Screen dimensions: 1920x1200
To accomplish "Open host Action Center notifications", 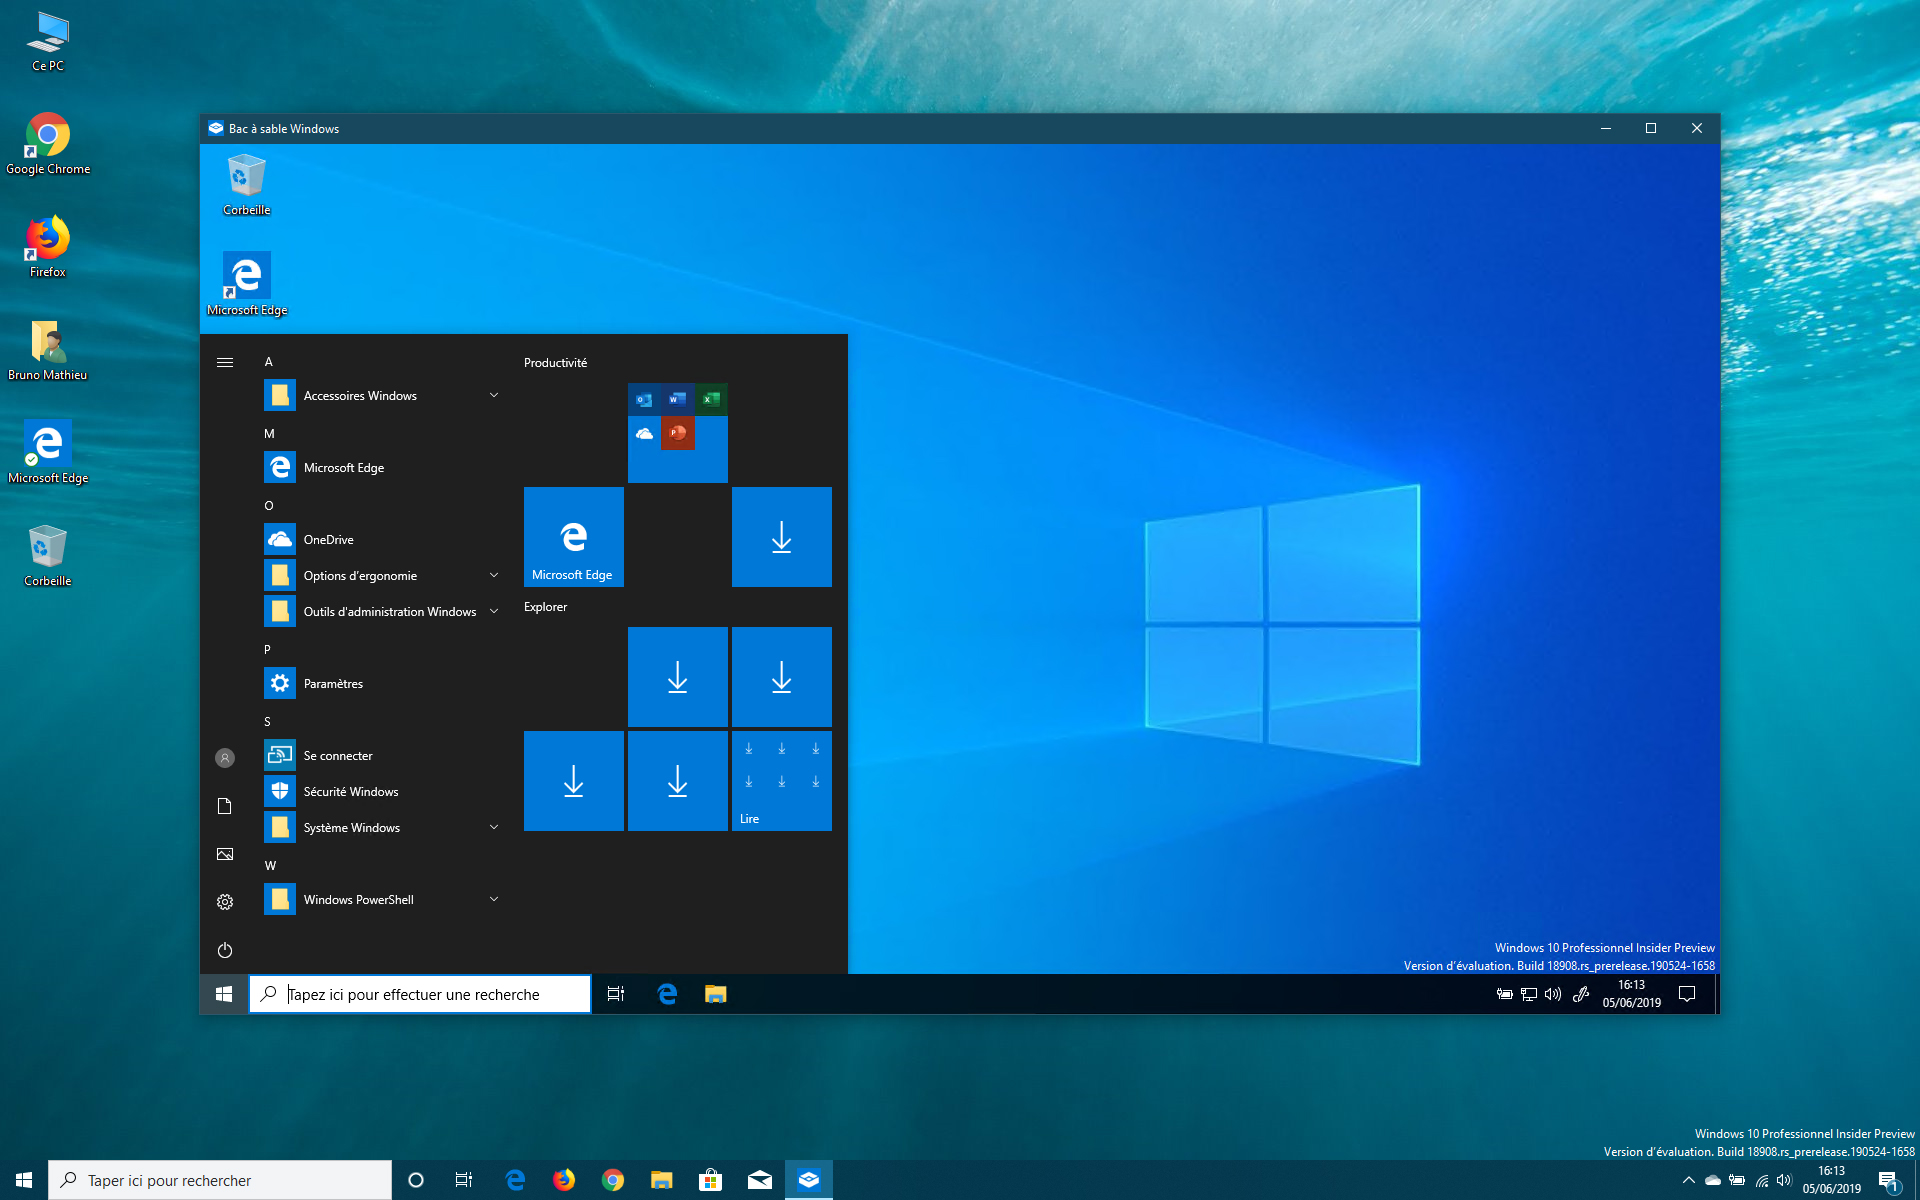I will [1888, 1181].
